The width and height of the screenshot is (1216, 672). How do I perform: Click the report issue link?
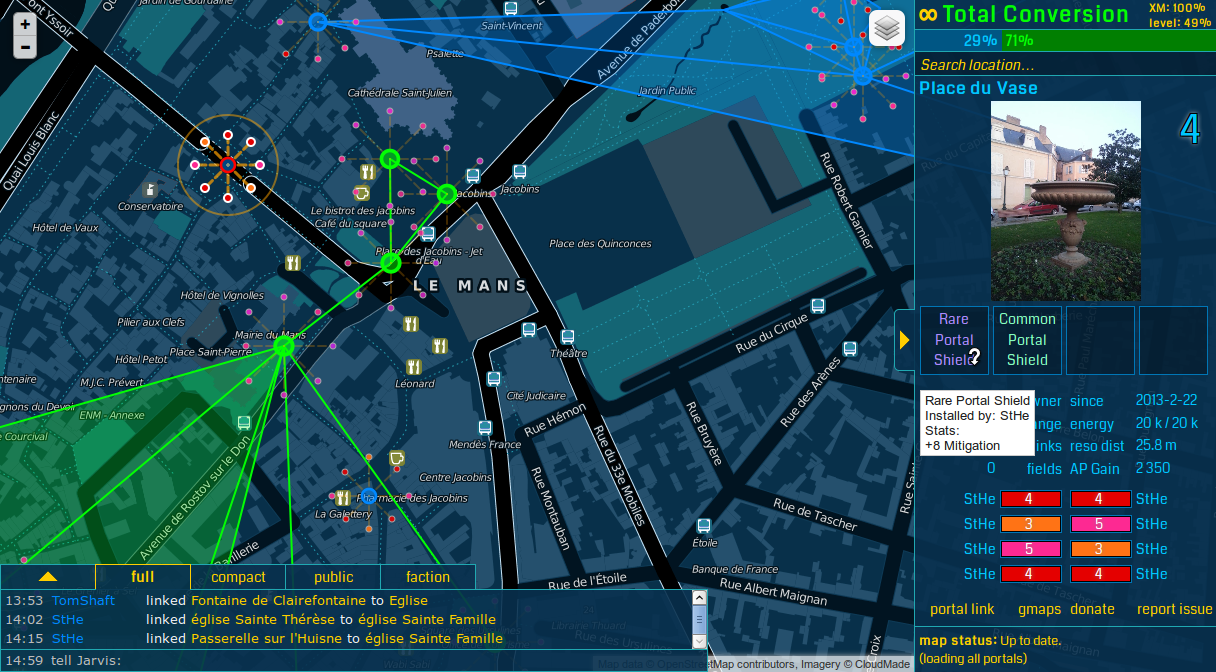(x=1174, y=609)
